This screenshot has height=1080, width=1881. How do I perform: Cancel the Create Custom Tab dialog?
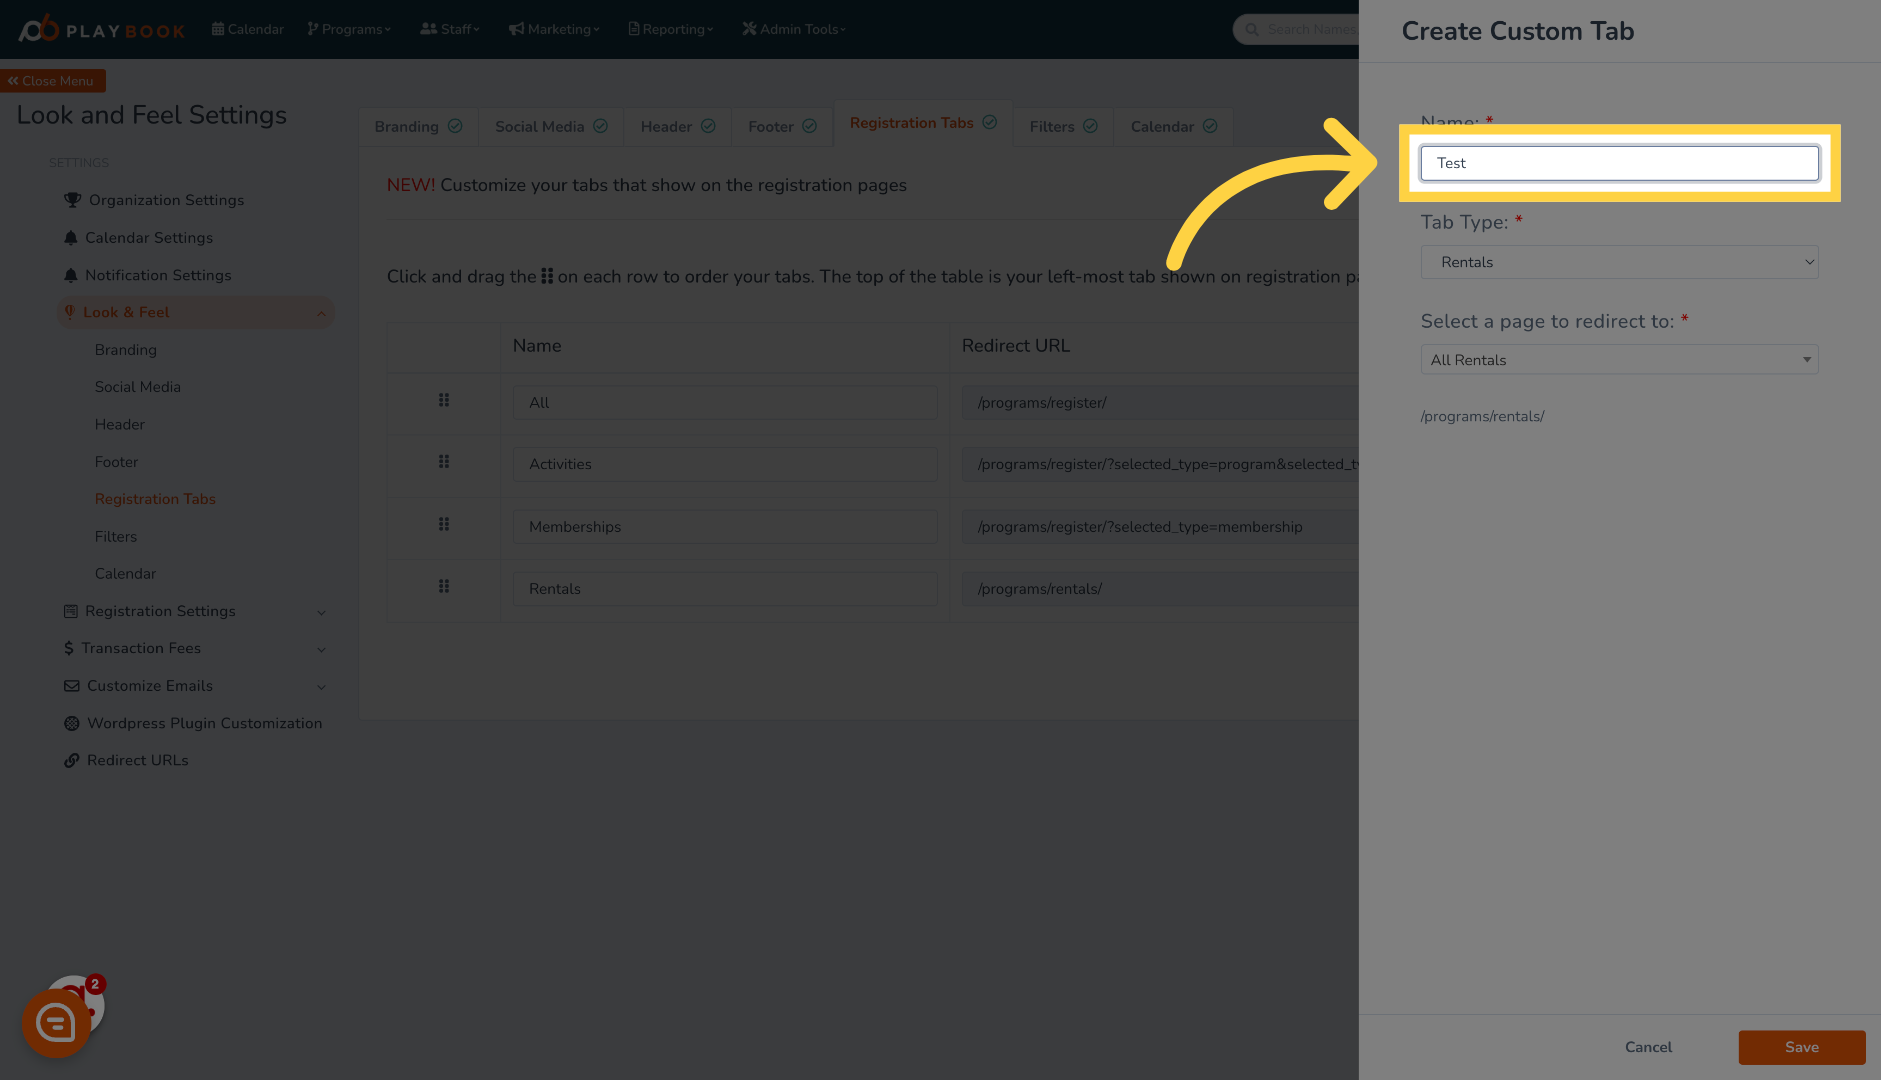(1648, 1047)
